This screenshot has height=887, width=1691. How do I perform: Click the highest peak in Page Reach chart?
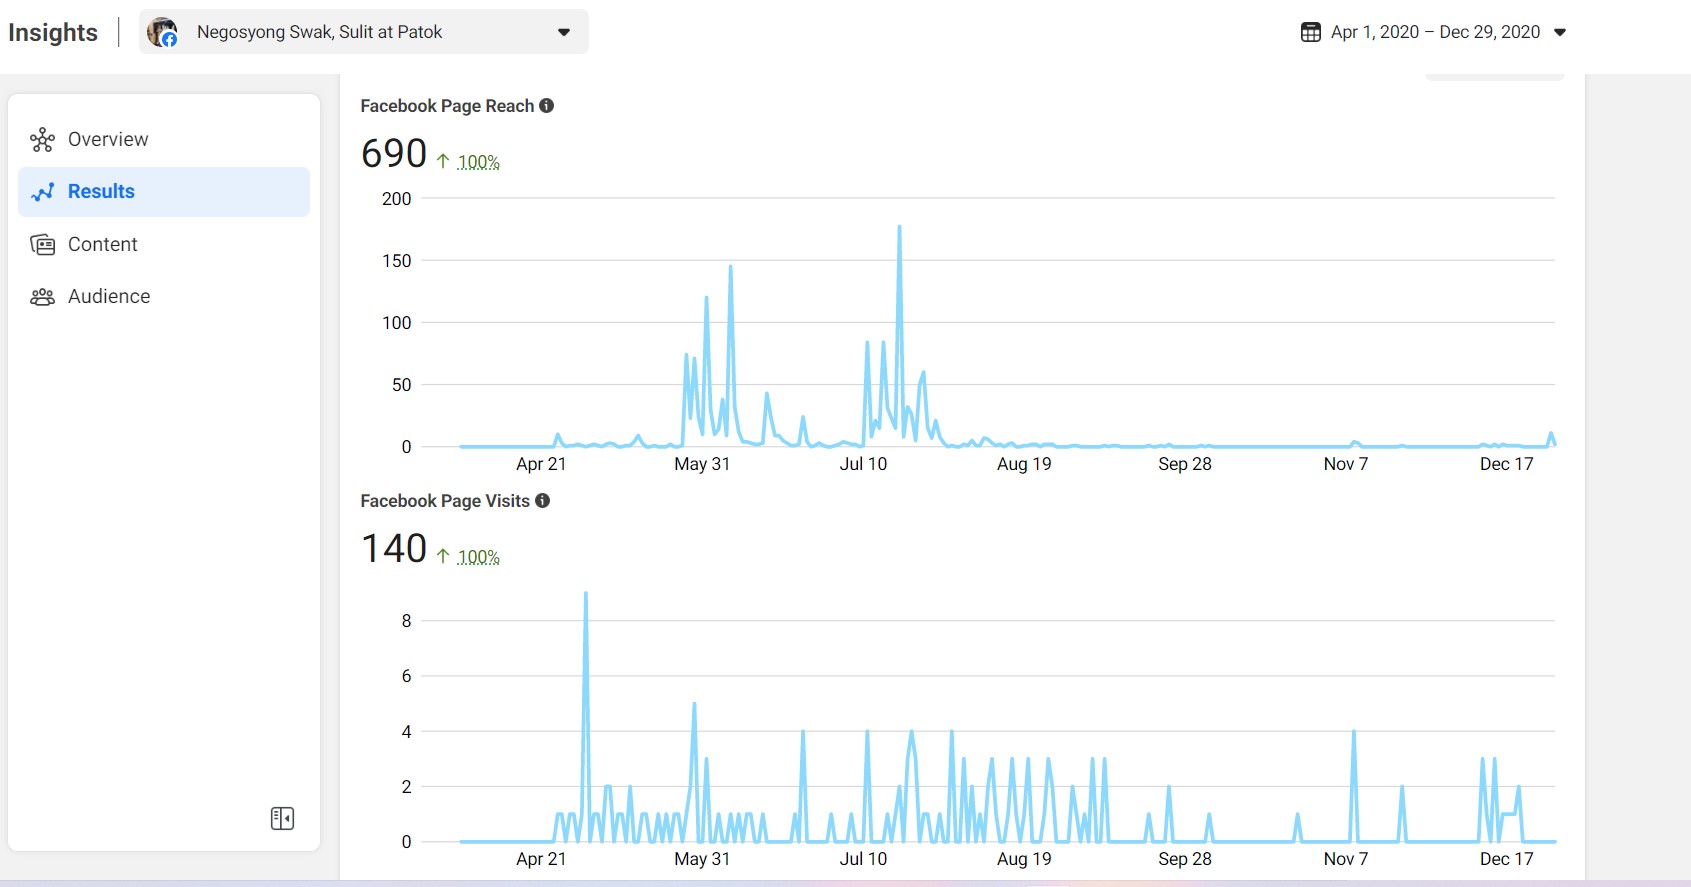pos(899,227)
